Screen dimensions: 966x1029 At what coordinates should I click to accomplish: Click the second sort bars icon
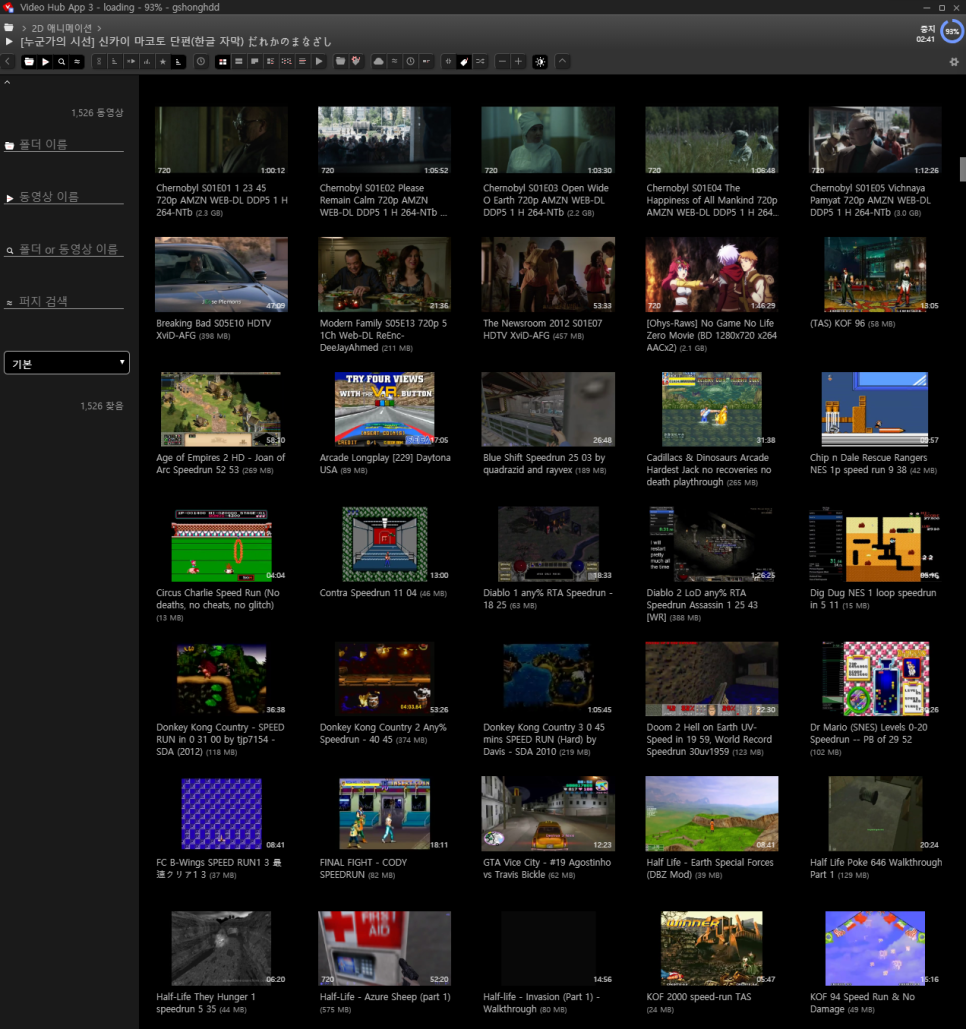click(x=115, y=61)
